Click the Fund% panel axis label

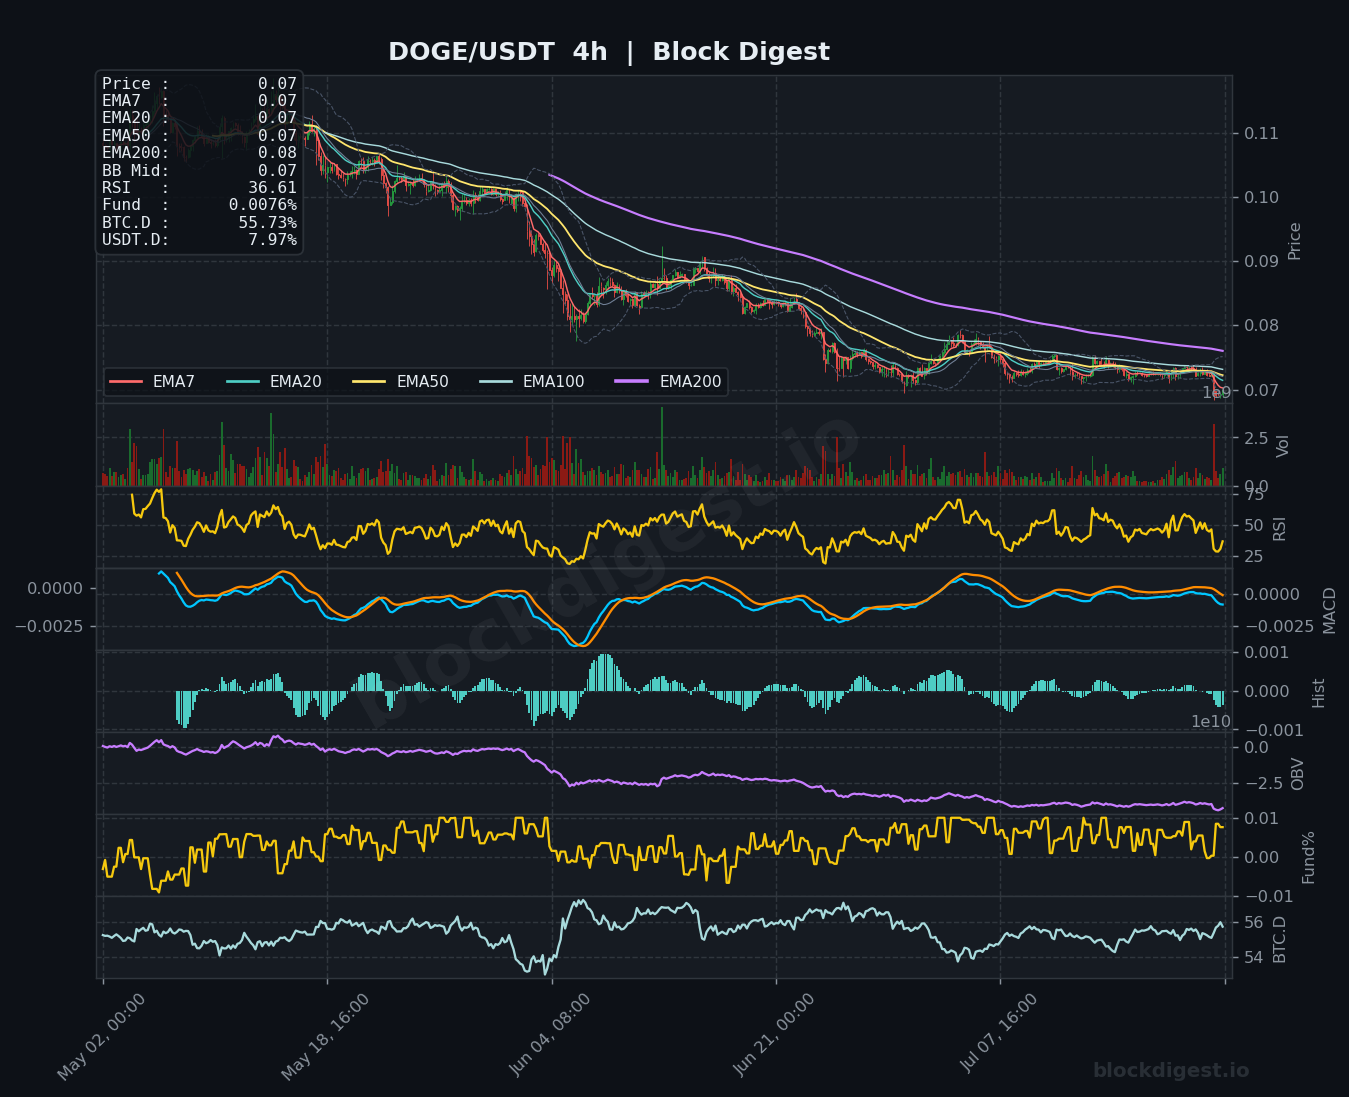pyautogui.click(x=1308, y=857)
